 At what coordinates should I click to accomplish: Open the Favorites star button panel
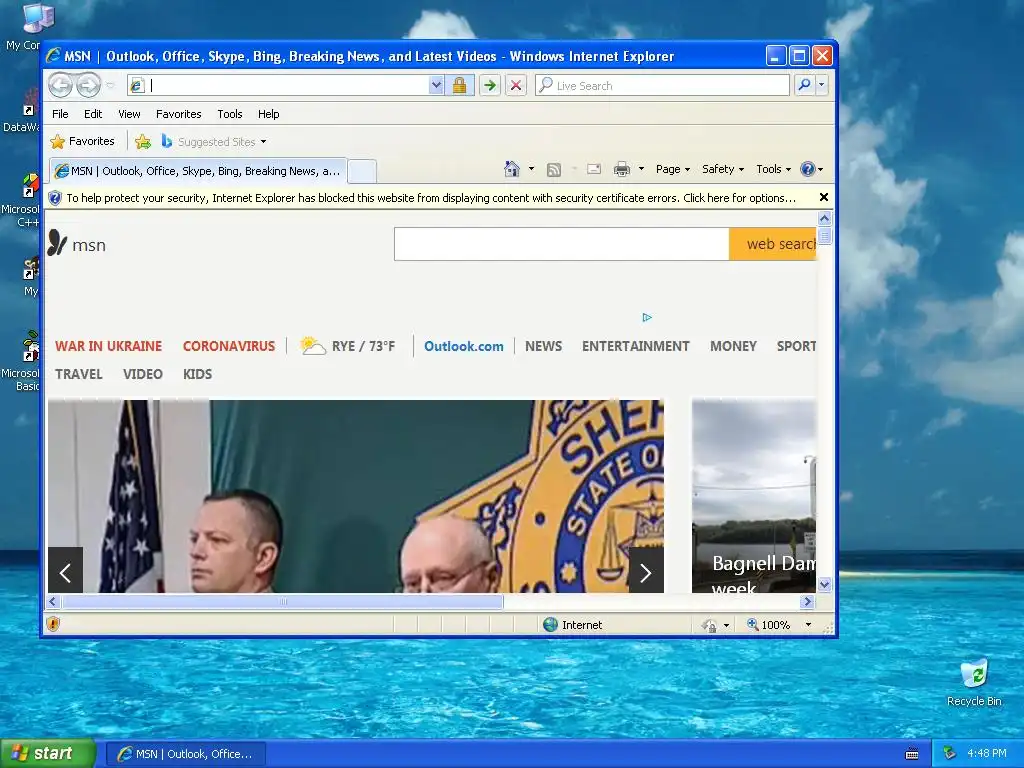83,141
